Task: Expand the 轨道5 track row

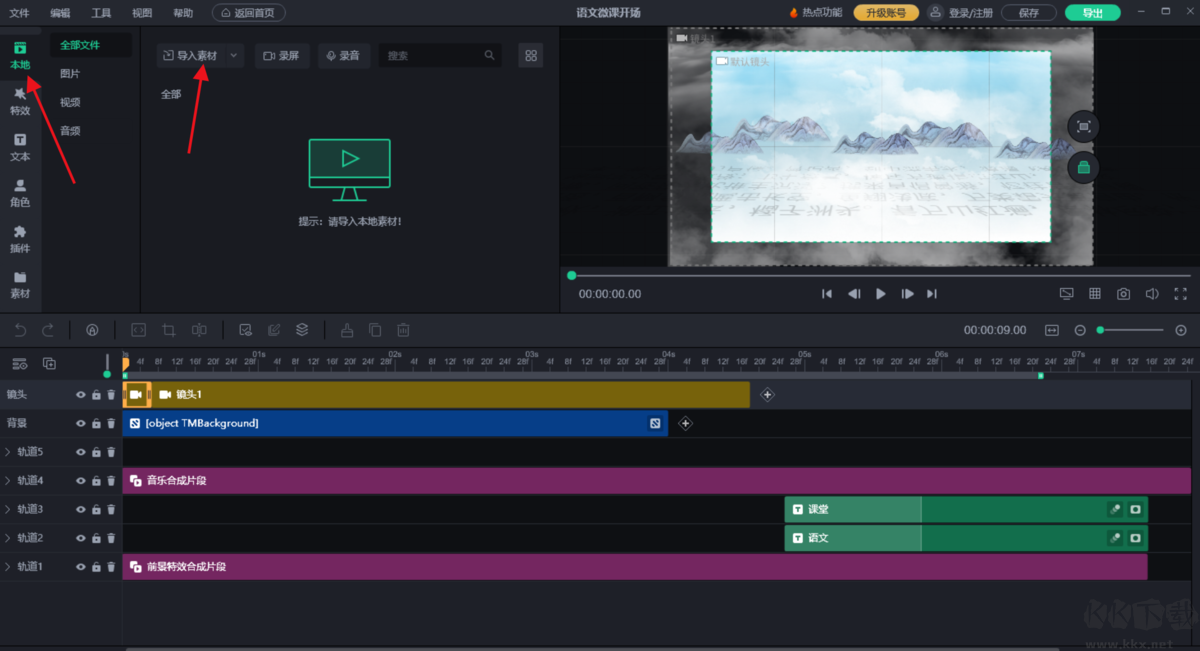Action: [8, 452]
